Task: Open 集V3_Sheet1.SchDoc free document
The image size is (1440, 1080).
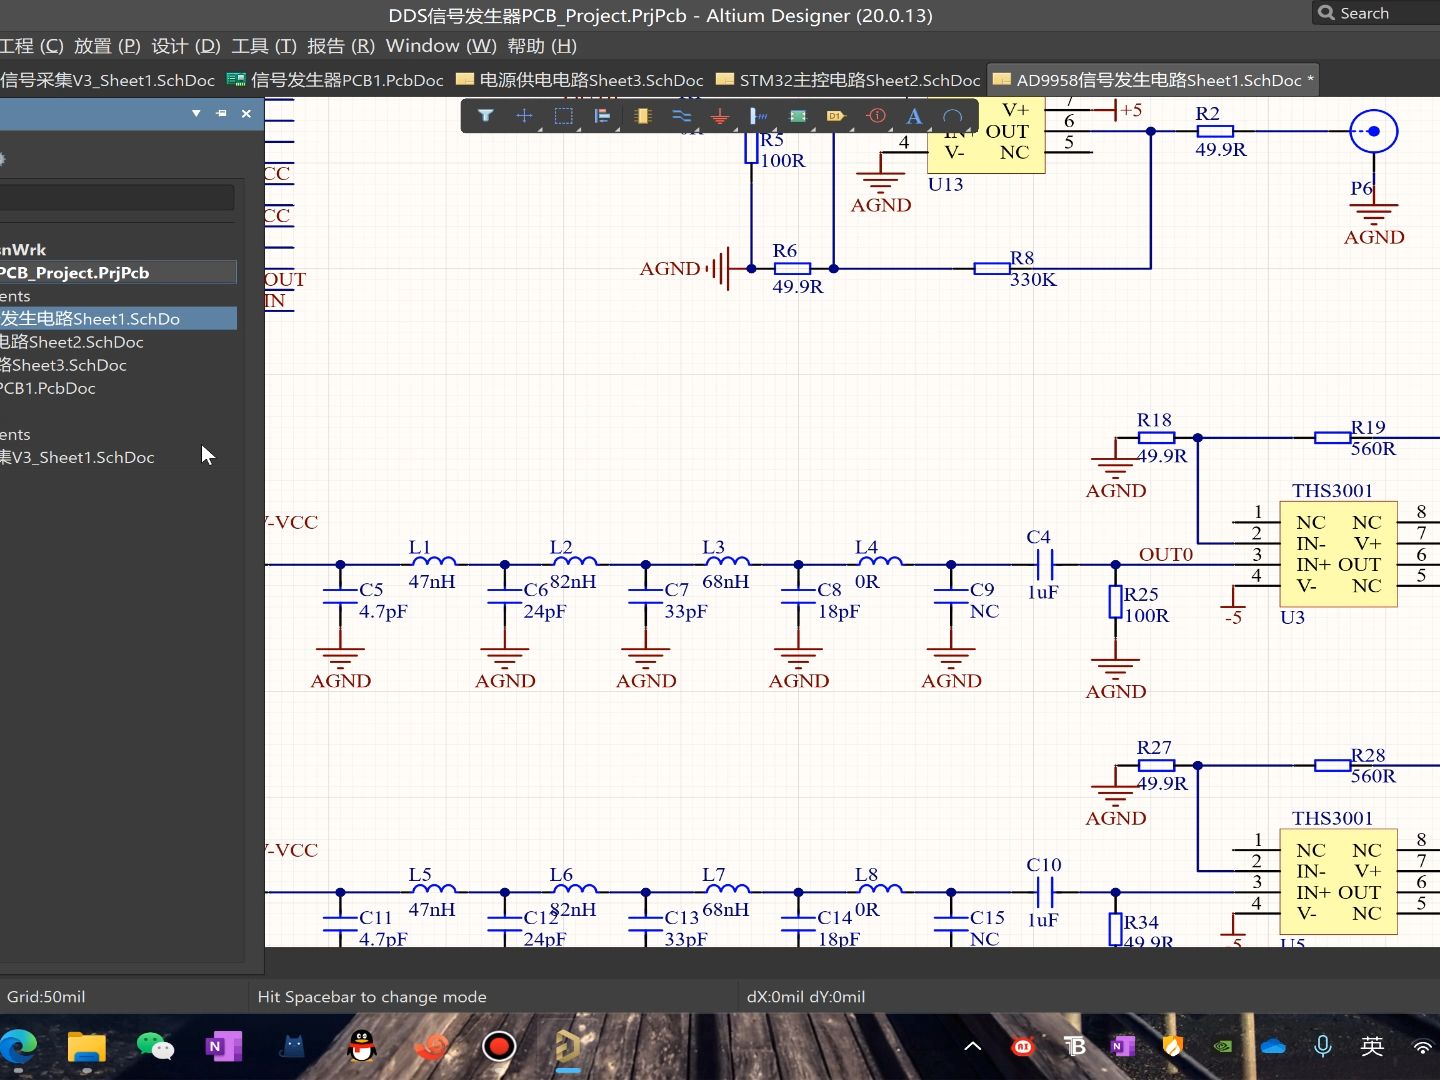Action: 77,457
